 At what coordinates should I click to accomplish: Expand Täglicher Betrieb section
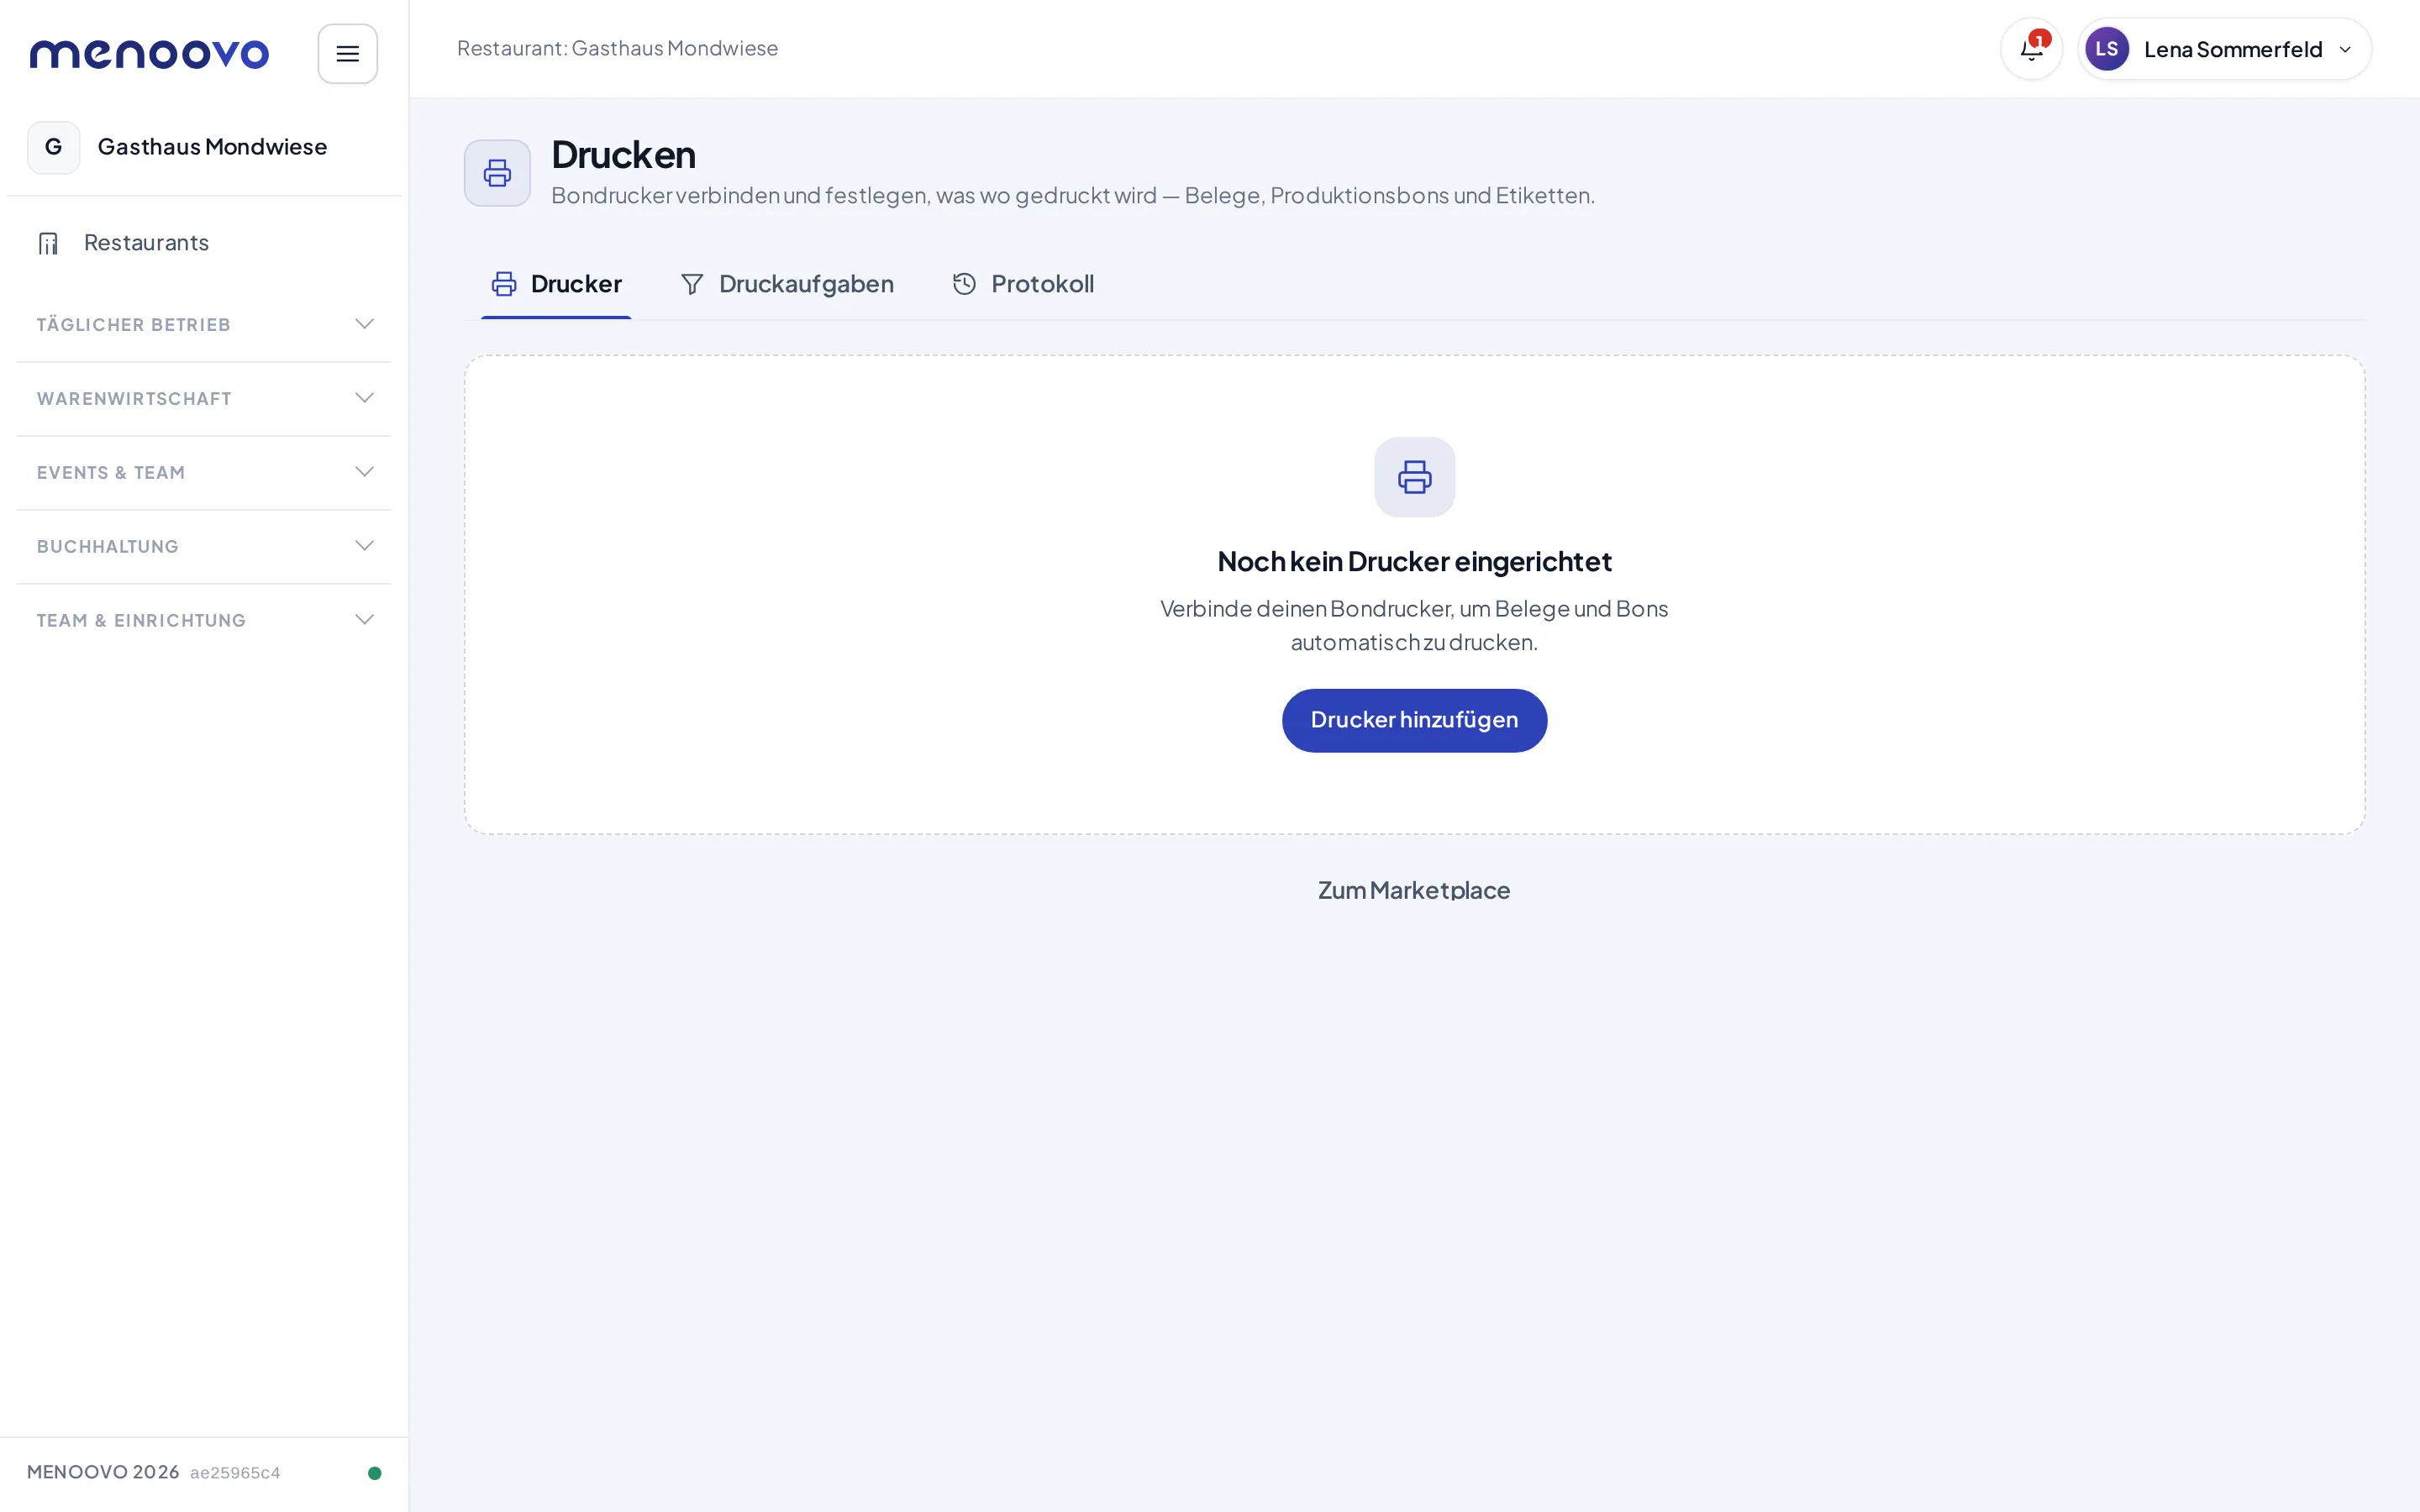point(204,325)
